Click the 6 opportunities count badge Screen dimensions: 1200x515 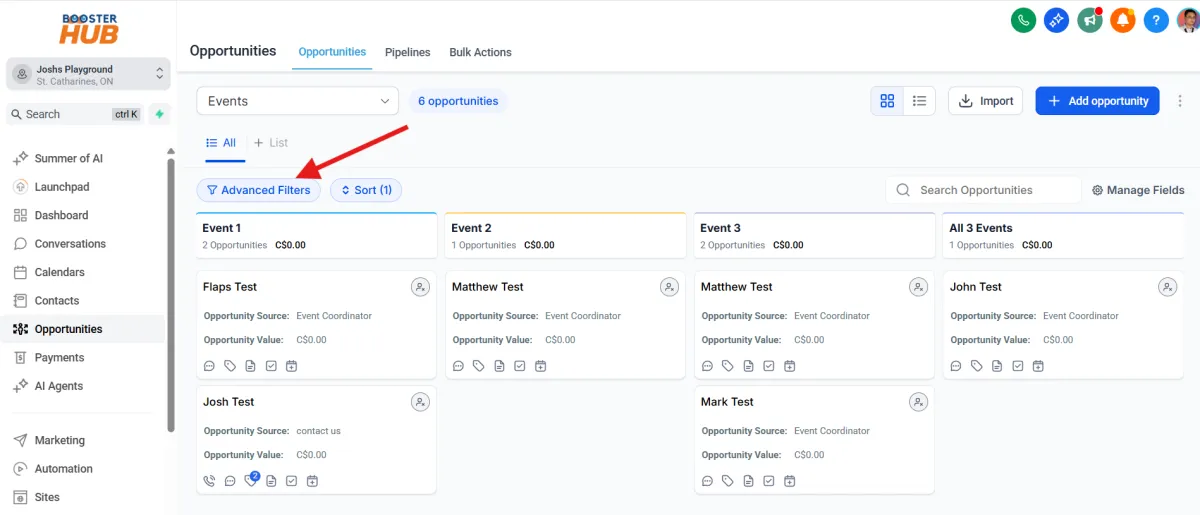458,101
